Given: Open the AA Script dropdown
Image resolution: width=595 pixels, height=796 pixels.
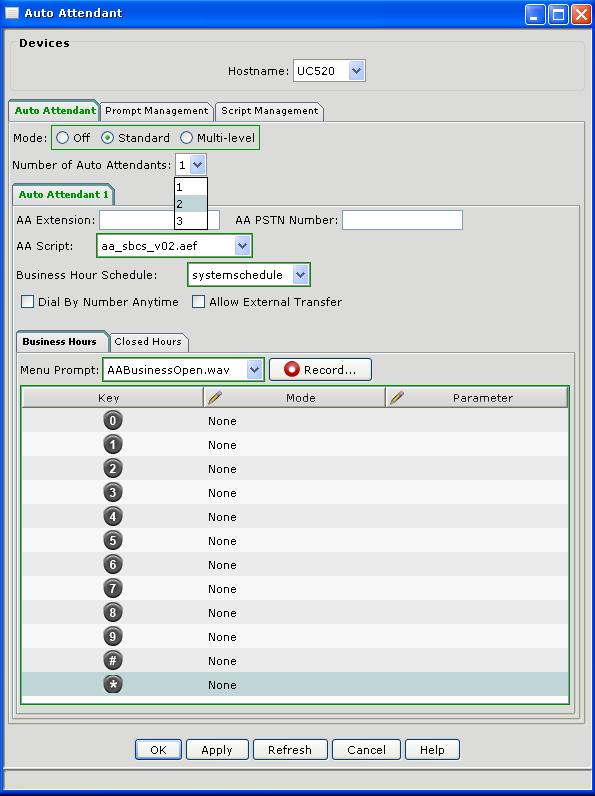Looking at the screenshot, I should (x=242, y=246).
